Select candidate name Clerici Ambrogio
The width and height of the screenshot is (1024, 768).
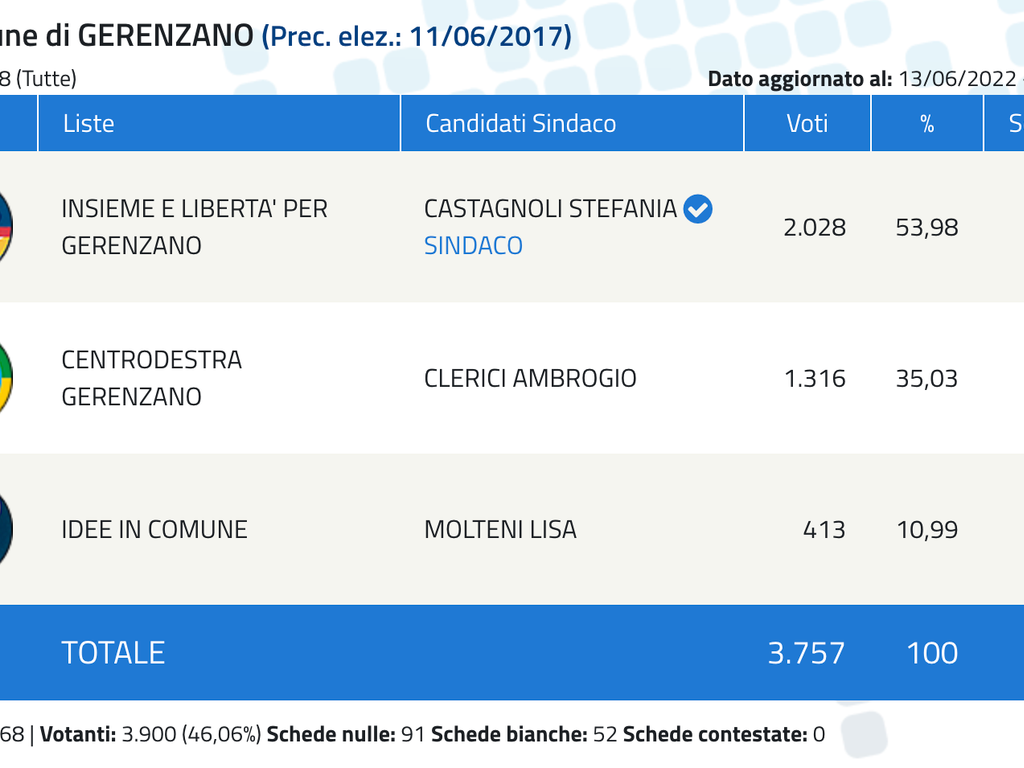click(530, 378)
